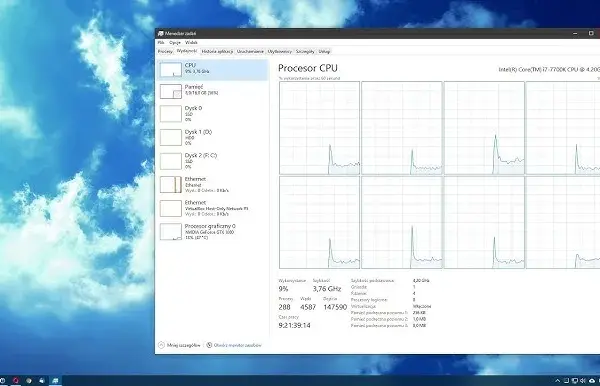
Task: Collapse view with Mniej szczegółów
Action: pyautogui.click(x=179, y=345)
